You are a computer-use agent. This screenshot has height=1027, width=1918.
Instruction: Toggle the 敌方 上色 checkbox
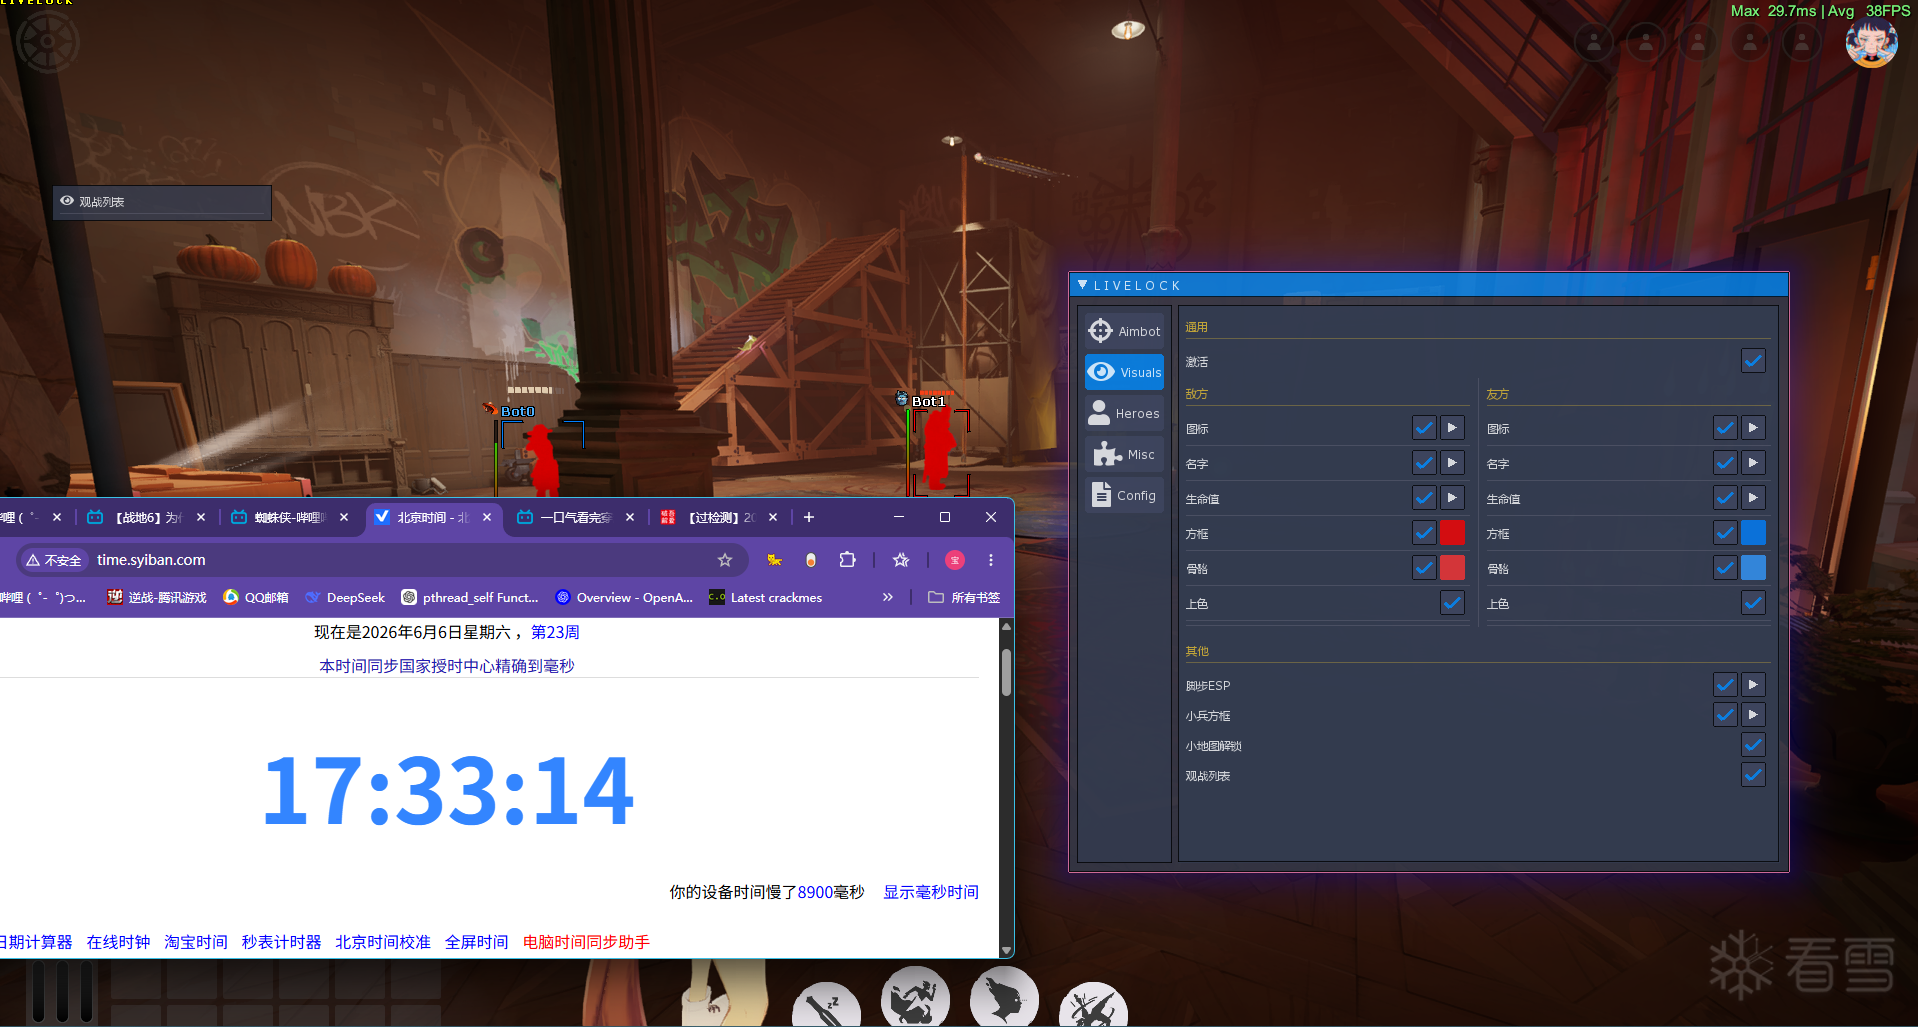point(1452,603)
